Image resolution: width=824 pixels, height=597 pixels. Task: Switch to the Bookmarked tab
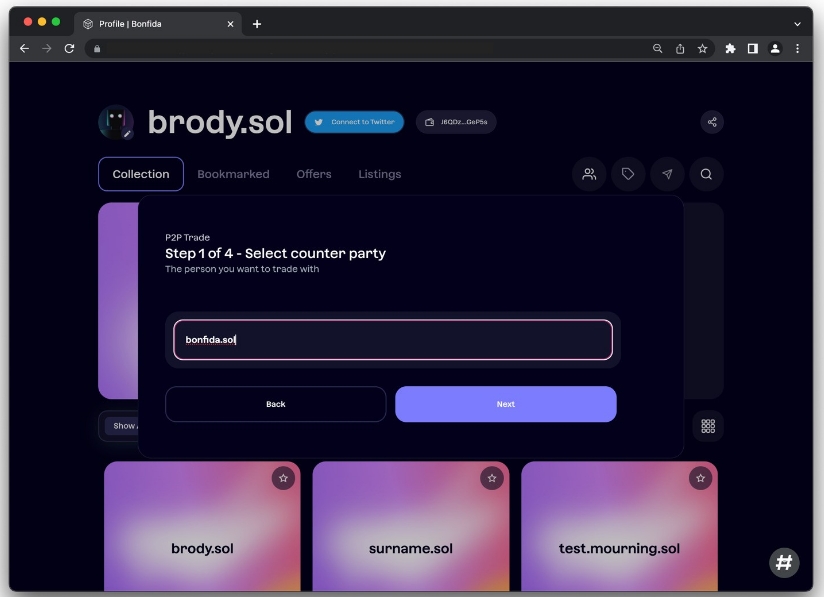233,174
